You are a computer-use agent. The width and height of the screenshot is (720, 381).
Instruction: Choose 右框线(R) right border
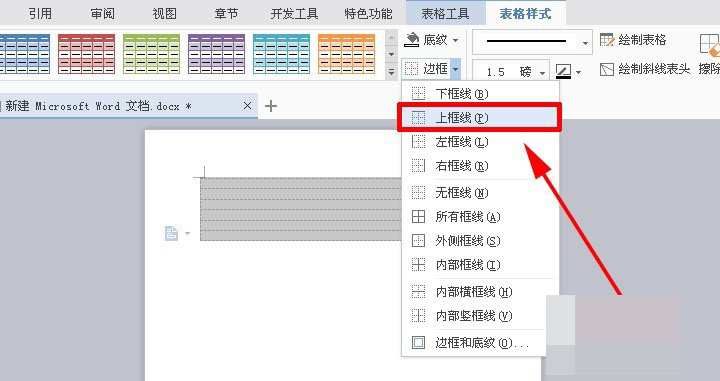click(480, 166)
